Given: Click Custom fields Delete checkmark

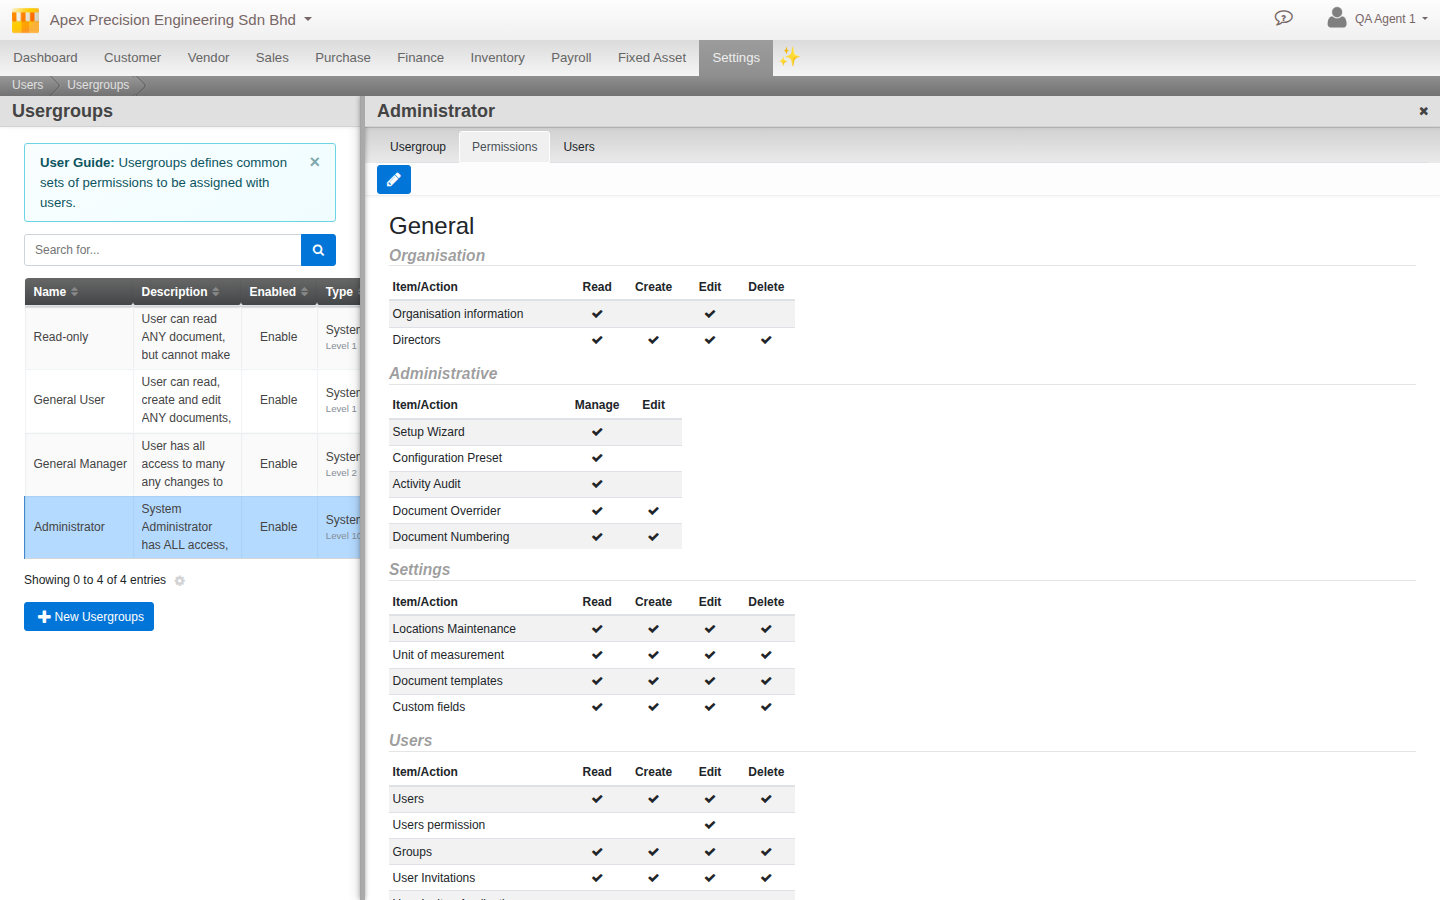Looking at the screenshot, I should tap(766, 707).
